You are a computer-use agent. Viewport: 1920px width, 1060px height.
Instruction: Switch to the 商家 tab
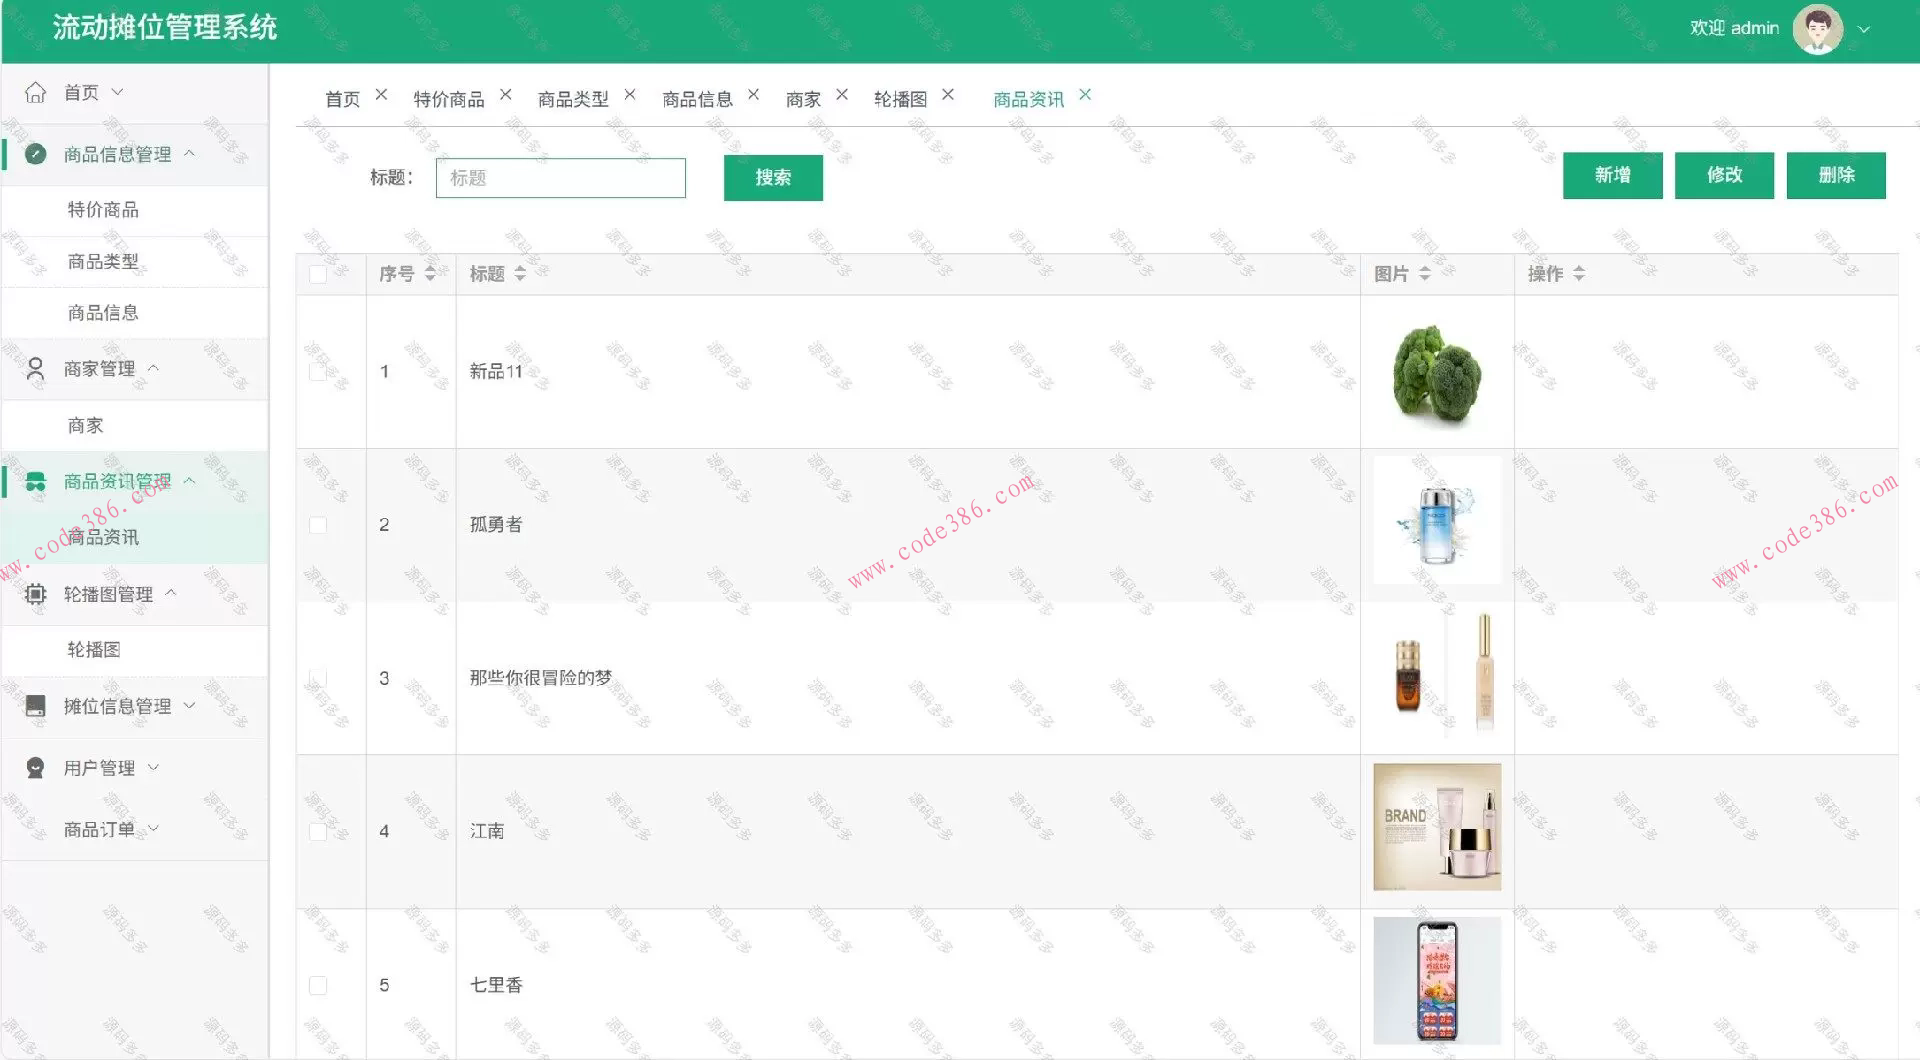click(803, 98)
